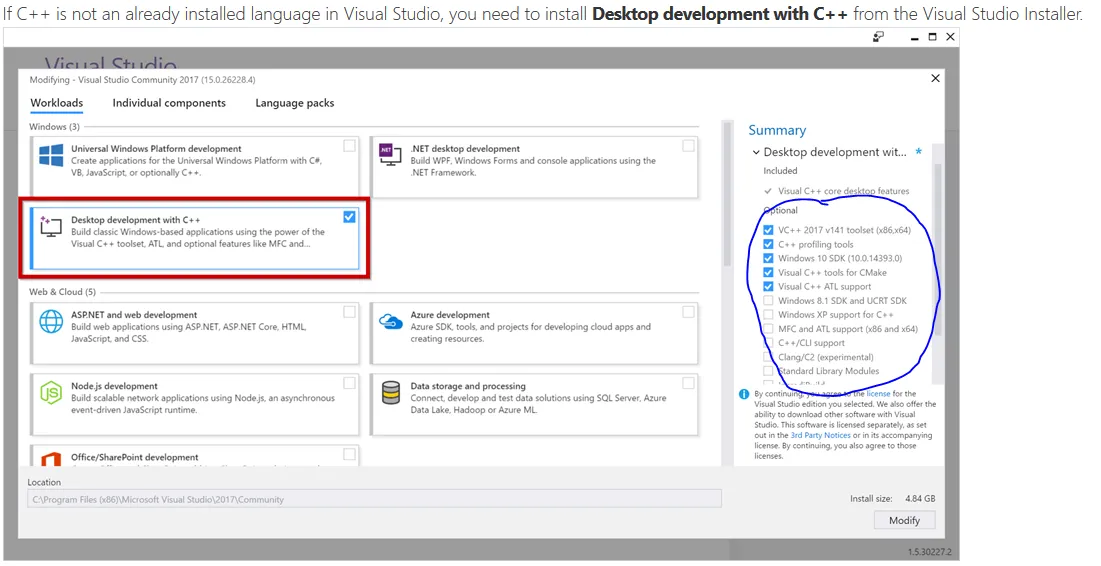Image resolution: width=1101 pixels, height=566 pixels.
Task: Click the 'Visual C++ core desktop features' text
Action: [x=843, y=191]
